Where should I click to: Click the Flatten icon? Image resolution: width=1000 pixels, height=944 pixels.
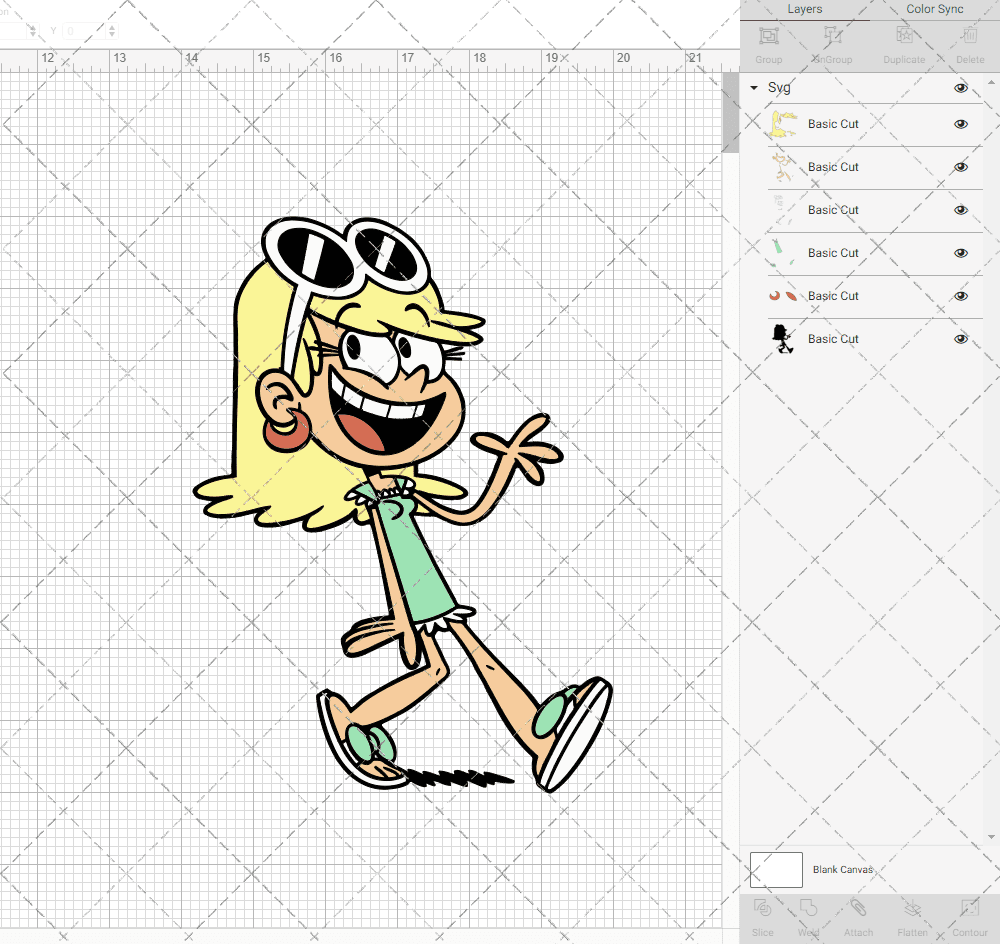[x=913, y=908]
